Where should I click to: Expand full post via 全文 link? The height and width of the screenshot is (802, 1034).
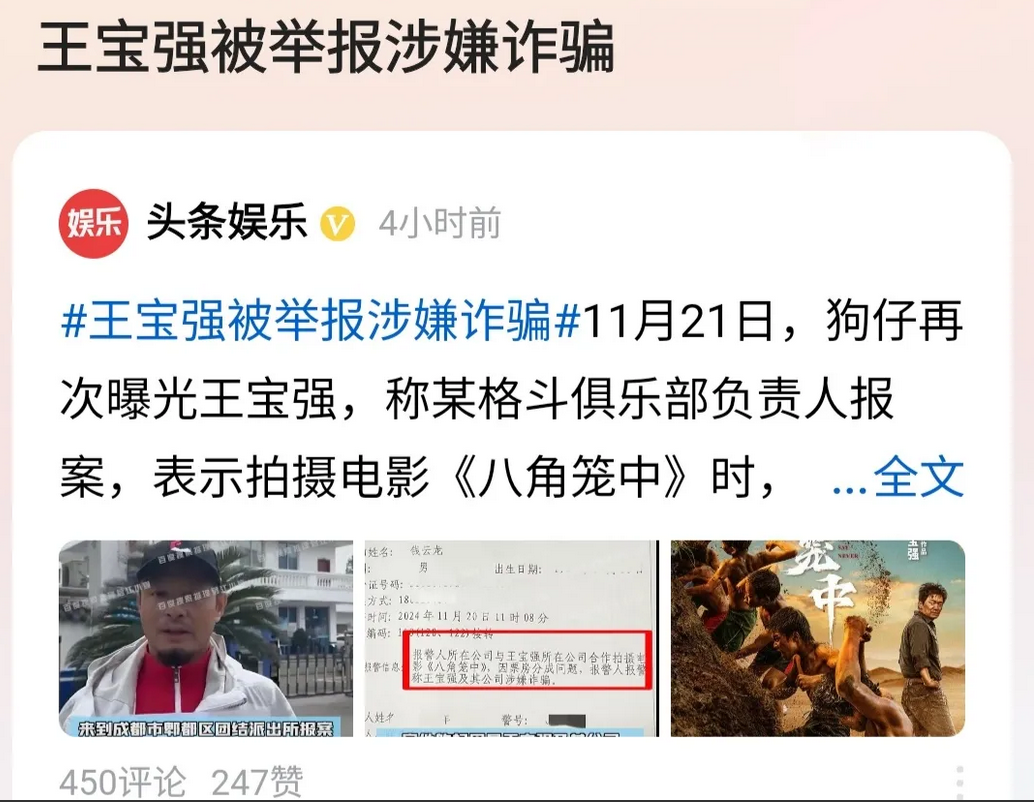pos(919,478)
